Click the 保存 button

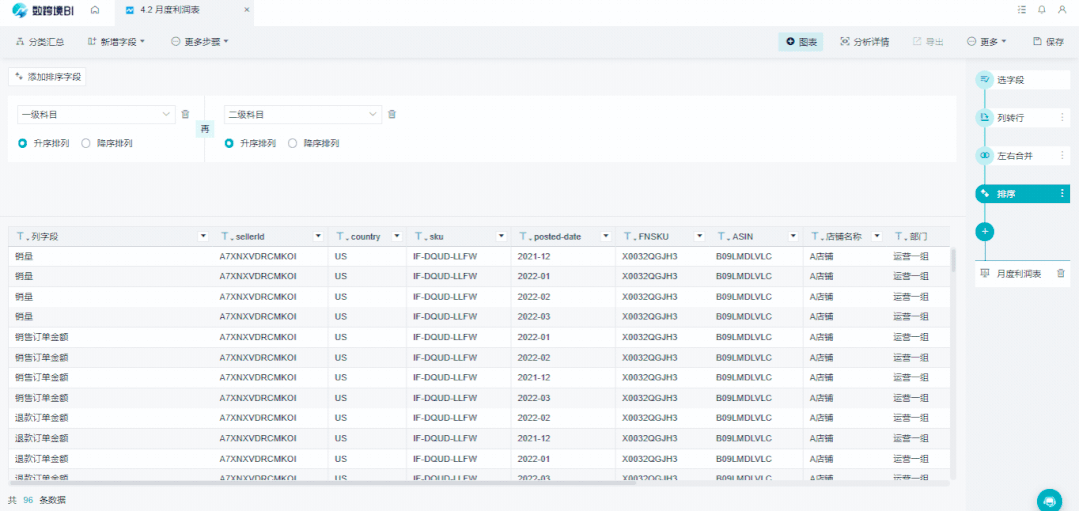tap(1048, 42)
